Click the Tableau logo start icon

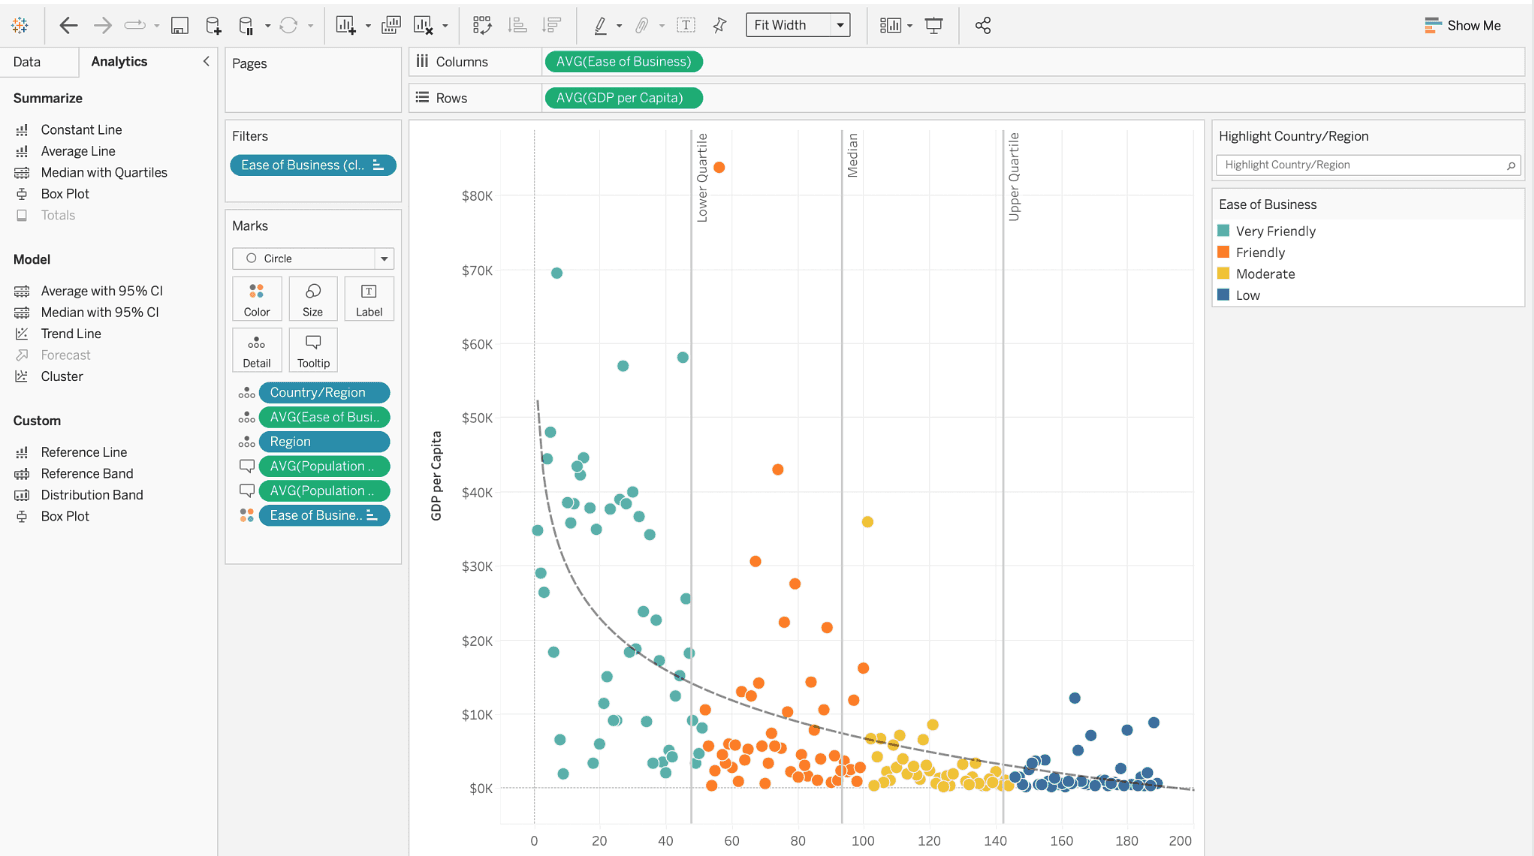click(20, 25)
